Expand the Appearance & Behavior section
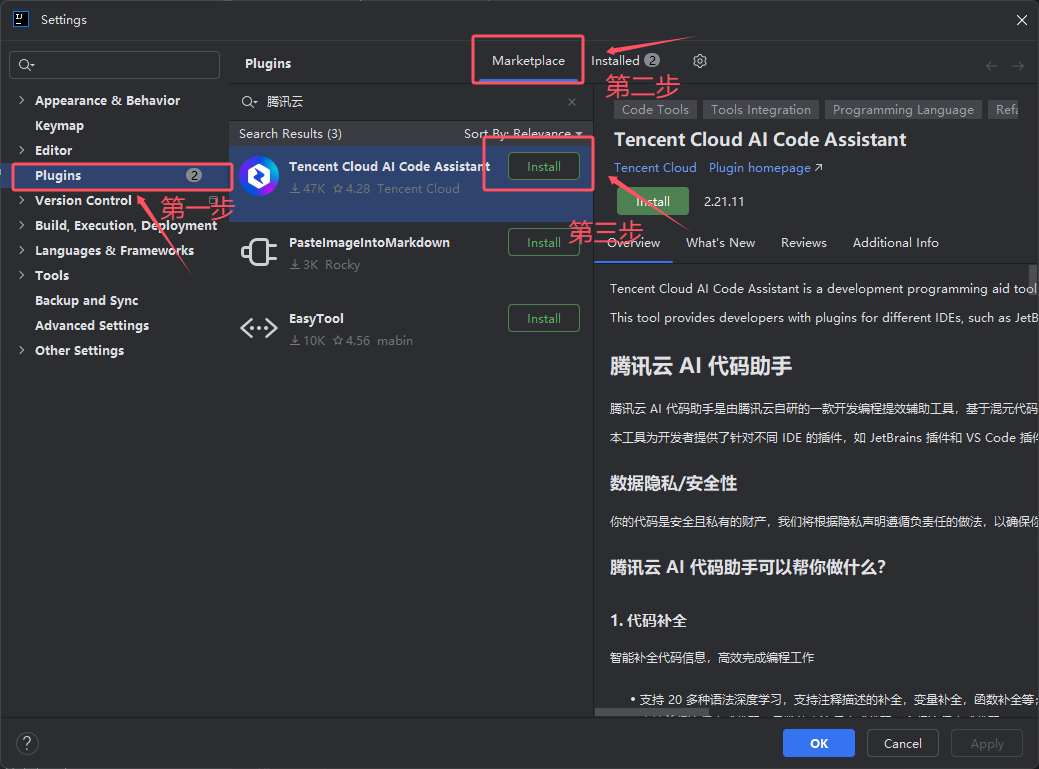The width and height of the screenshot is (1039, 769). (21, 100)
